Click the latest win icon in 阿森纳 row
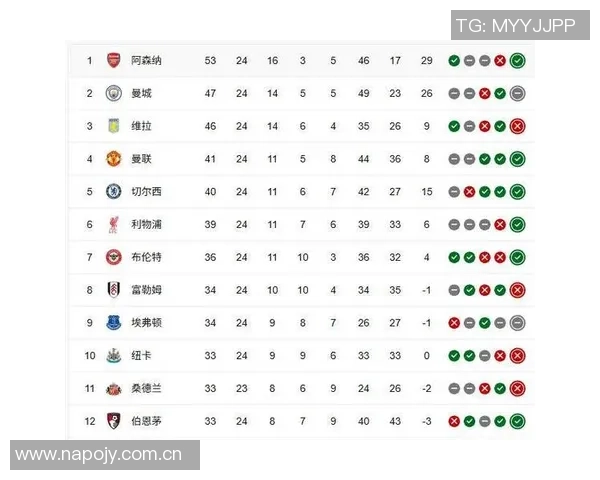 click(517, 61)
